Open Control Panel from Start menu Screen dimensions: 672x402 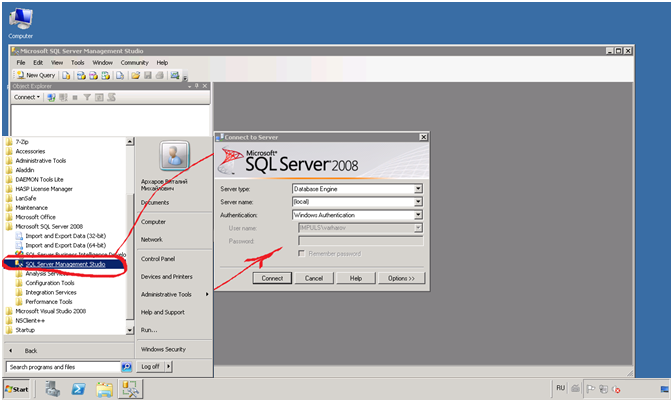(158, 259)
